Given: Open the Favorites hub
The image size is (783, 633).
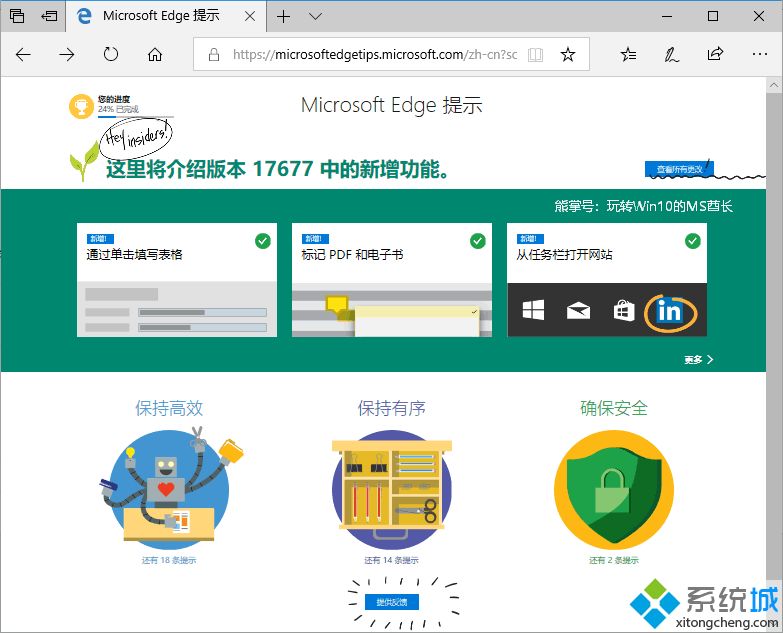Looking at the screenshot, I should pyautogui.click(x=628, y=54).
